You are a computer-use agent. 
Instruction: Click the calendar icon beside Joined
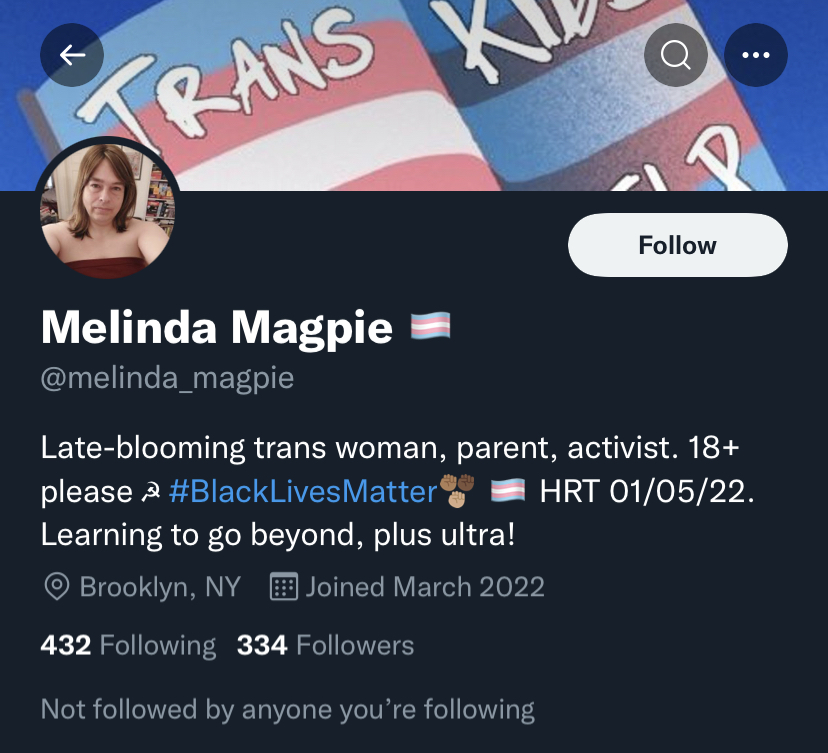coord(285,587)
